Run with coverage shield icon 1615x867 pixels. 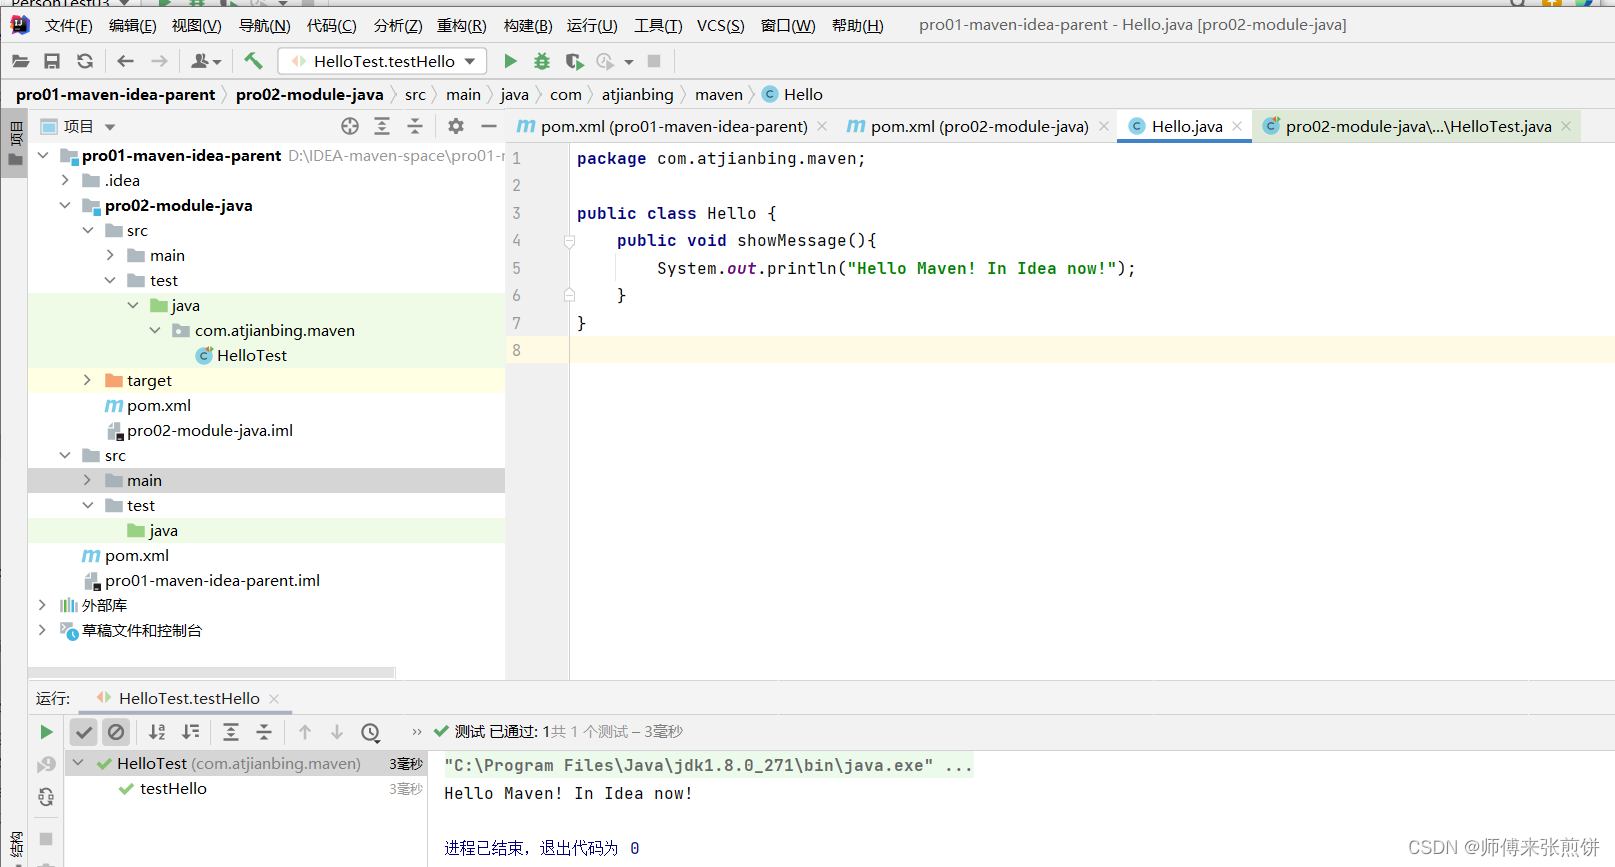coord(574,61)
